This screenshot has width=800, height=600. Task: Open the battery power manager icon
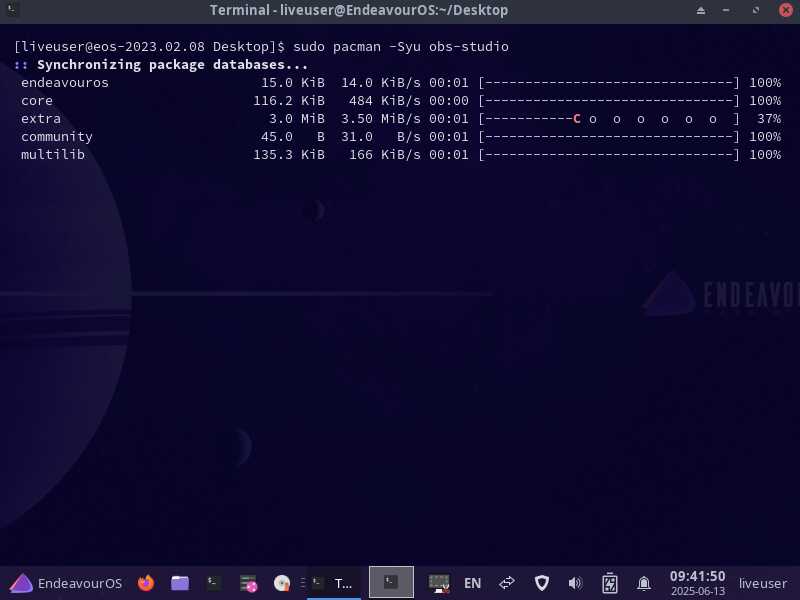[x=610, y=583]
